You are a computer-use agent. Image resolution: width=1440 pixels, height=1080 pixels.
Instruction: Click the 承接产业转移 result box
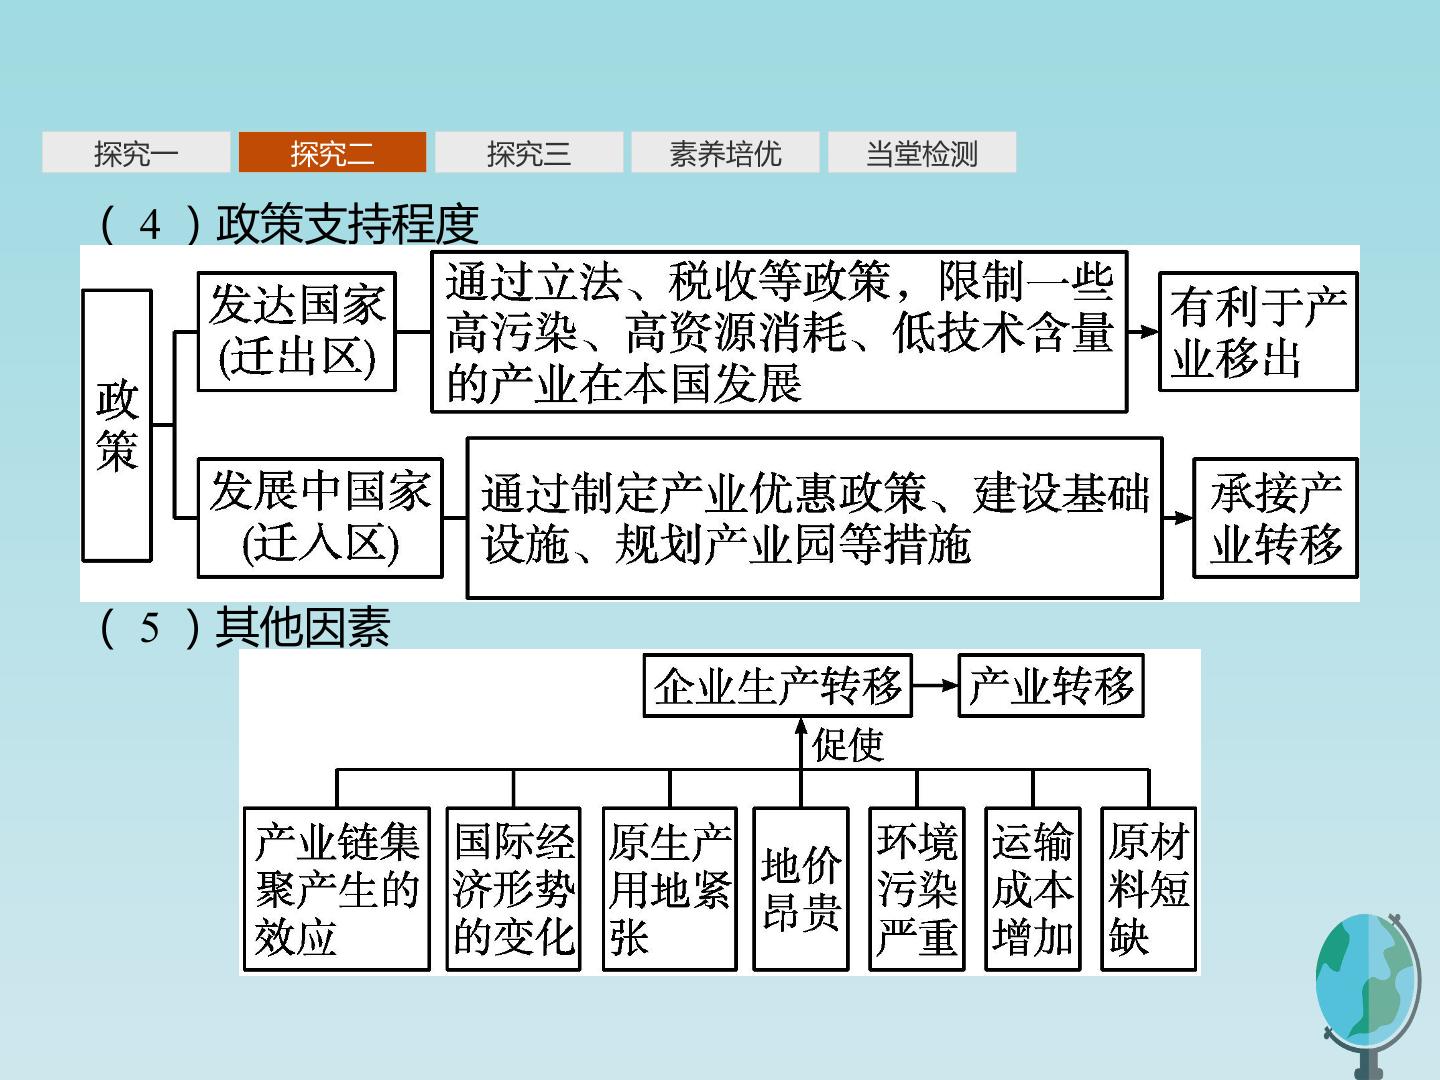coord(1275,517)
